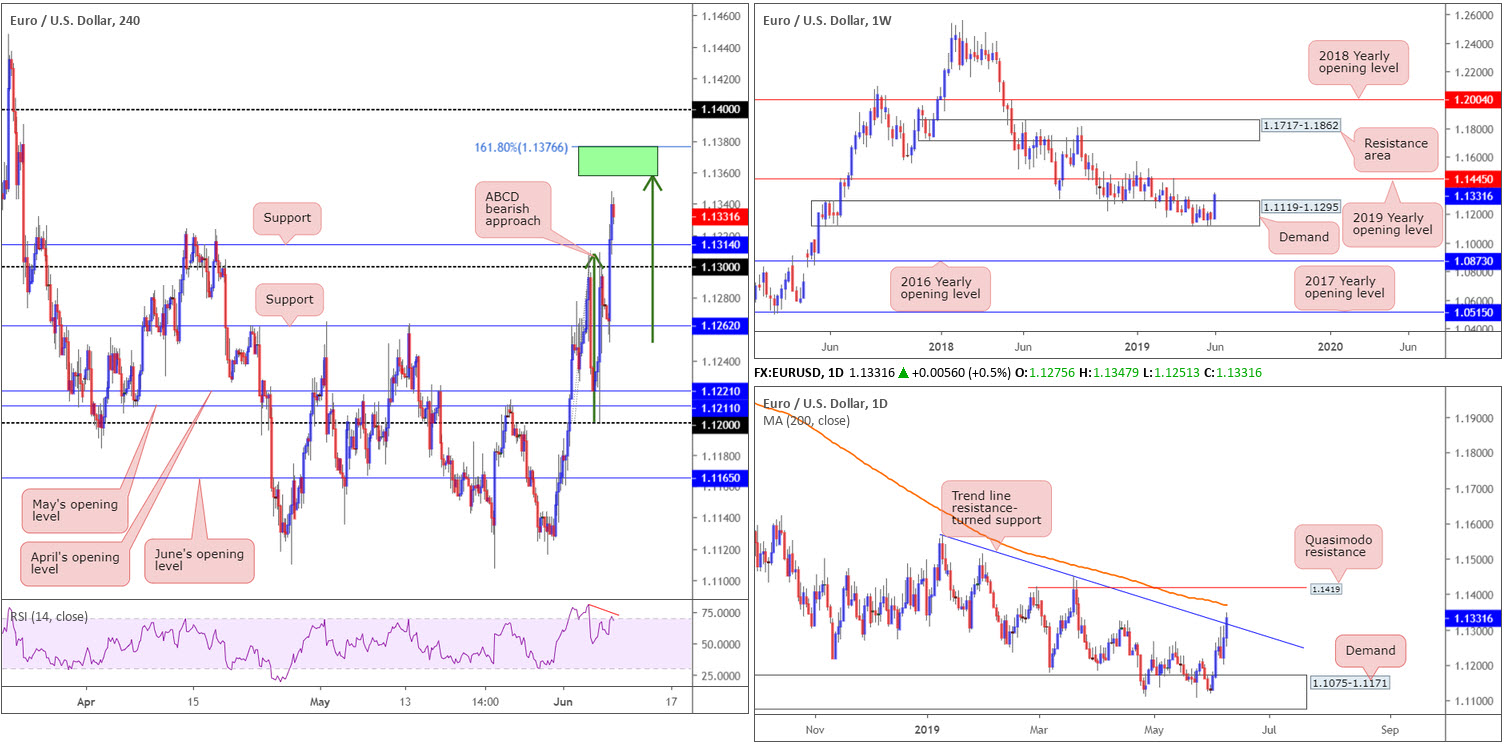1504x746 pixels.
Task: Select the 1.12110 price label
Action: tap(721, 407)
